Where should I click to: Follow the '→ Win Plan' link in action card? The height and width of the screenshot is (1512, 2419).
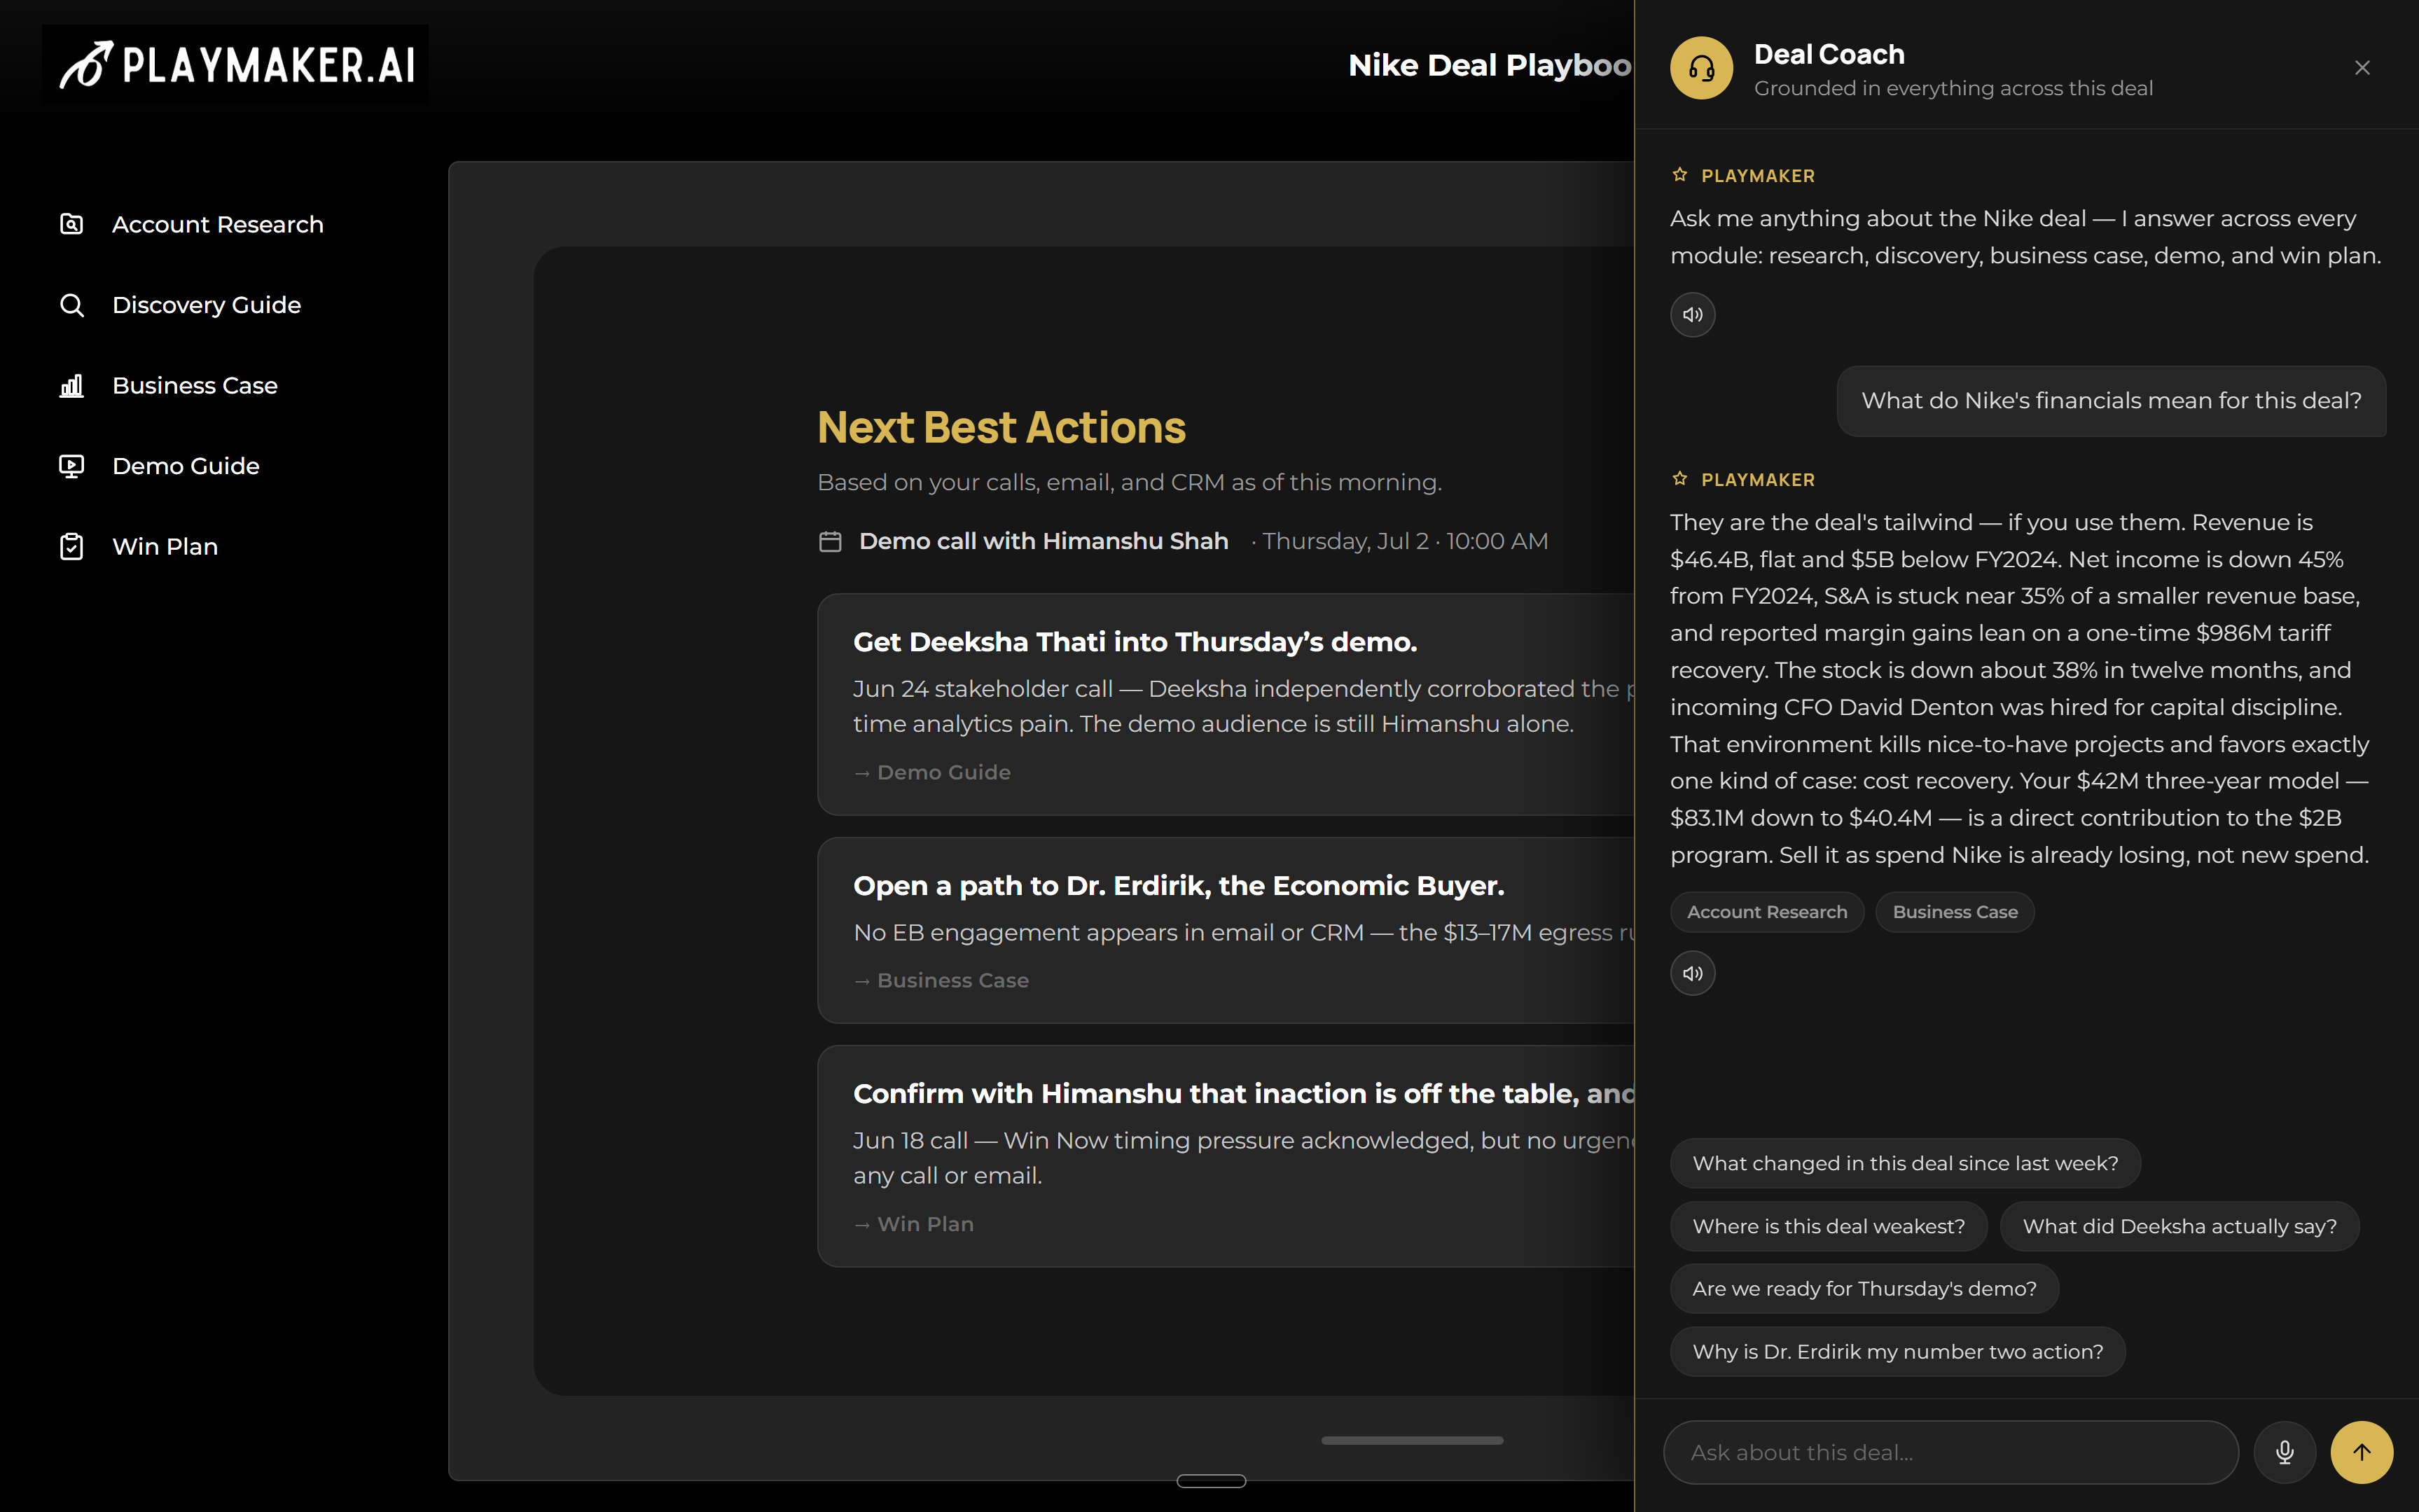click(913, 1224)
